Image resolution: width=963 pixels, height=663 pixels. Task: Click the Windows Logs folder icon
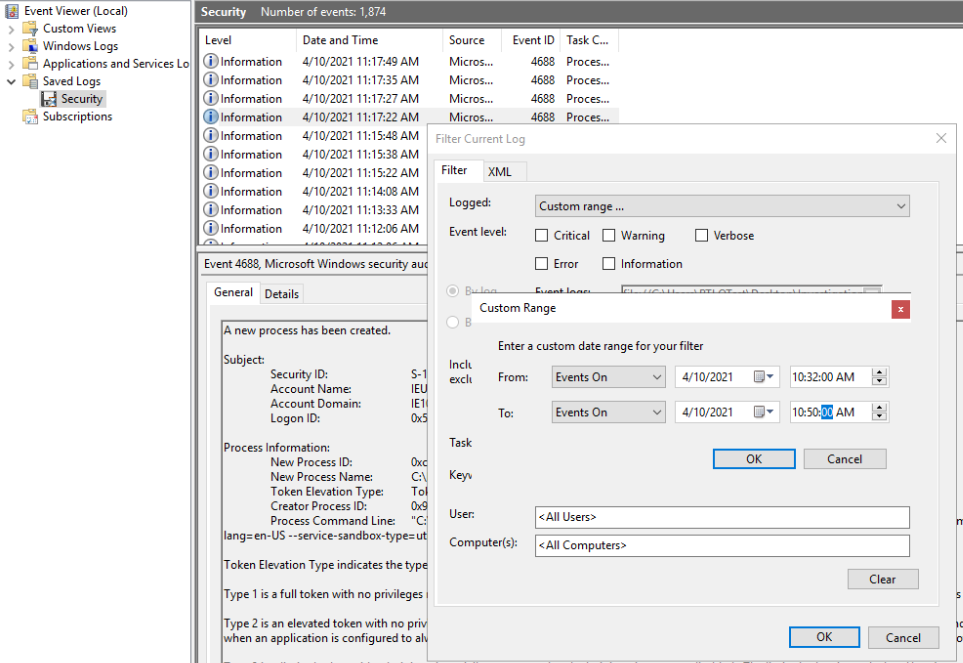coord(30,47)
